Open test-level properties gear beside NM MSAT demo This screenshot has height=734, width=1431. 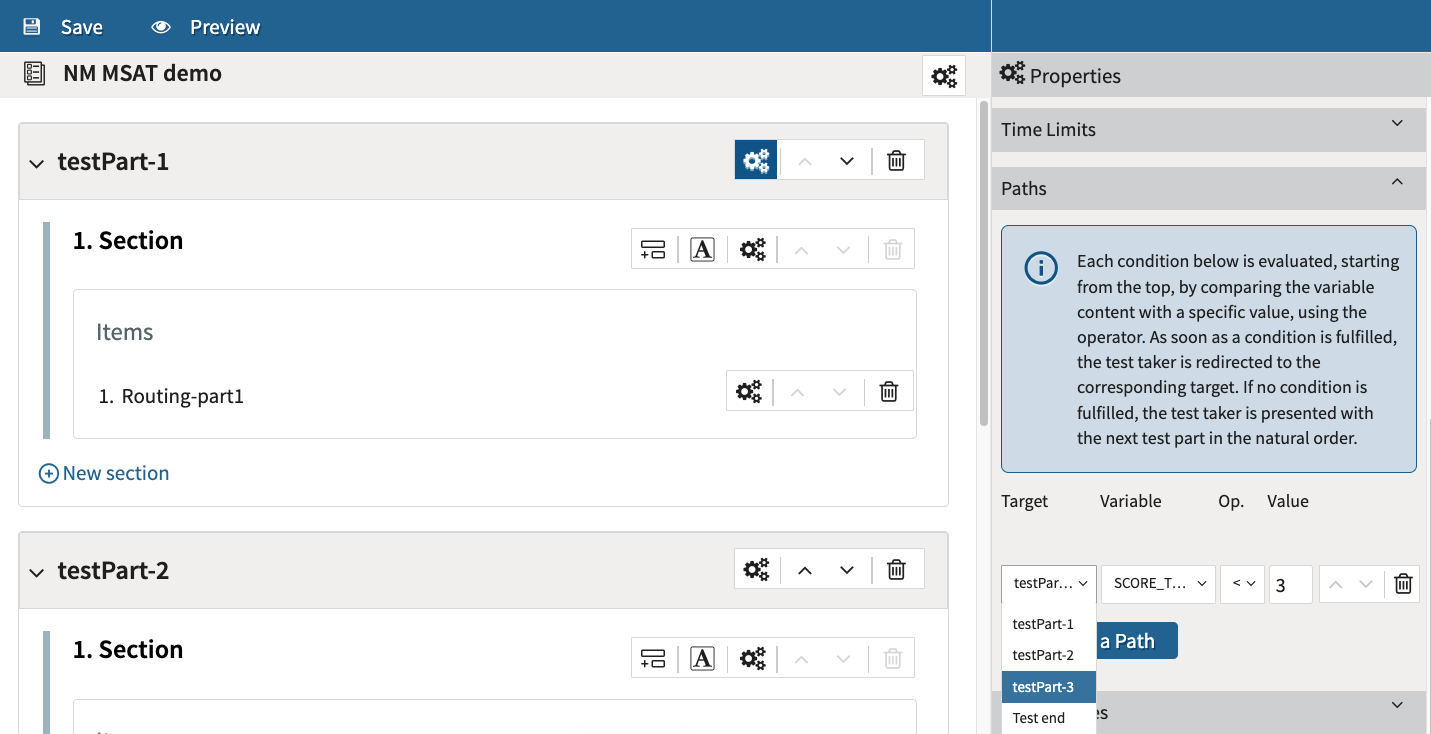[x=944, y=76]
